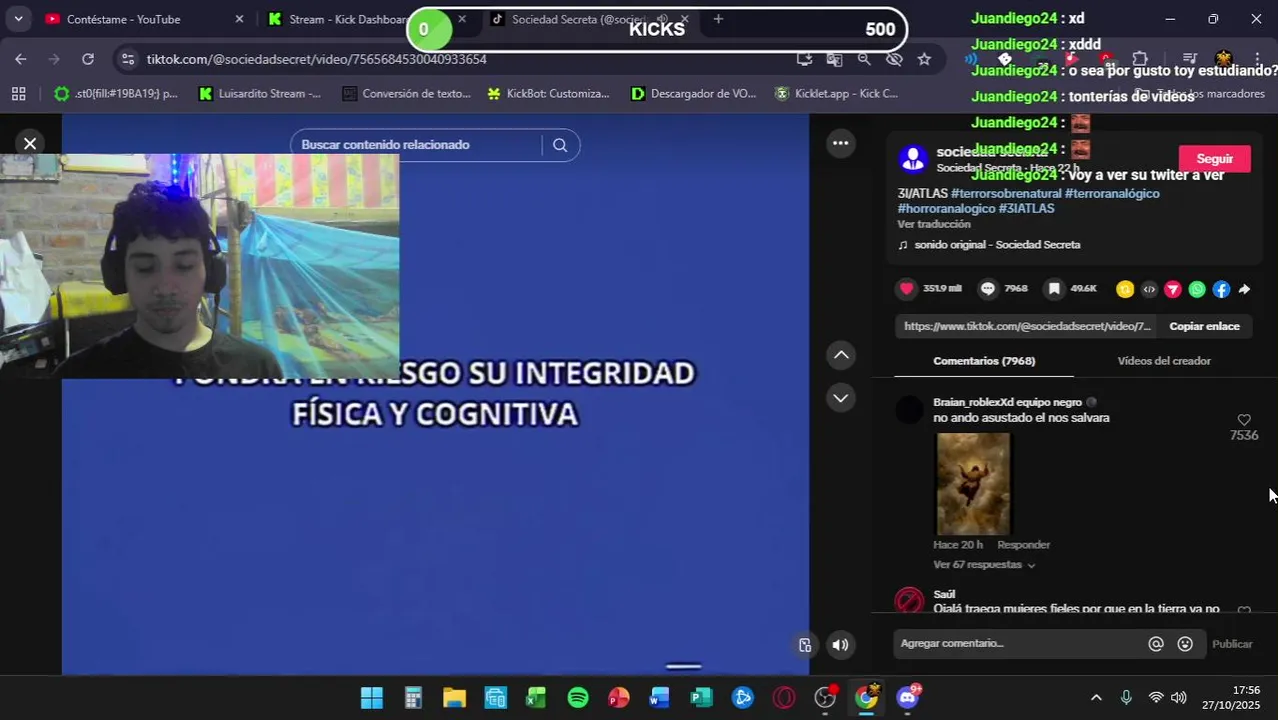Open Opera browser from taskbar
Viewport: 1278px width, 720px height.
pos(784,698)
